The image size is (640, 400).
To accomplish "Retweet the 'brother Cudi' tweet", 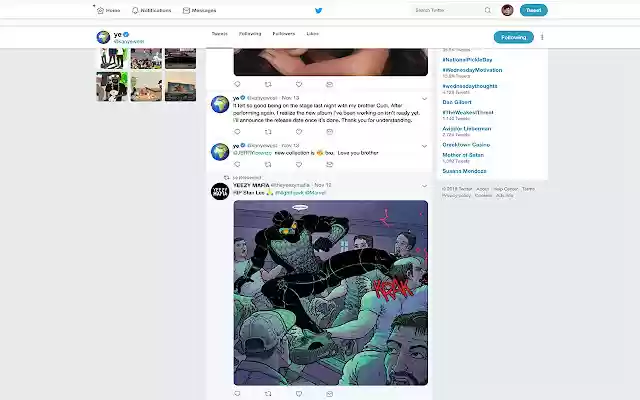I will click(268, 131).
